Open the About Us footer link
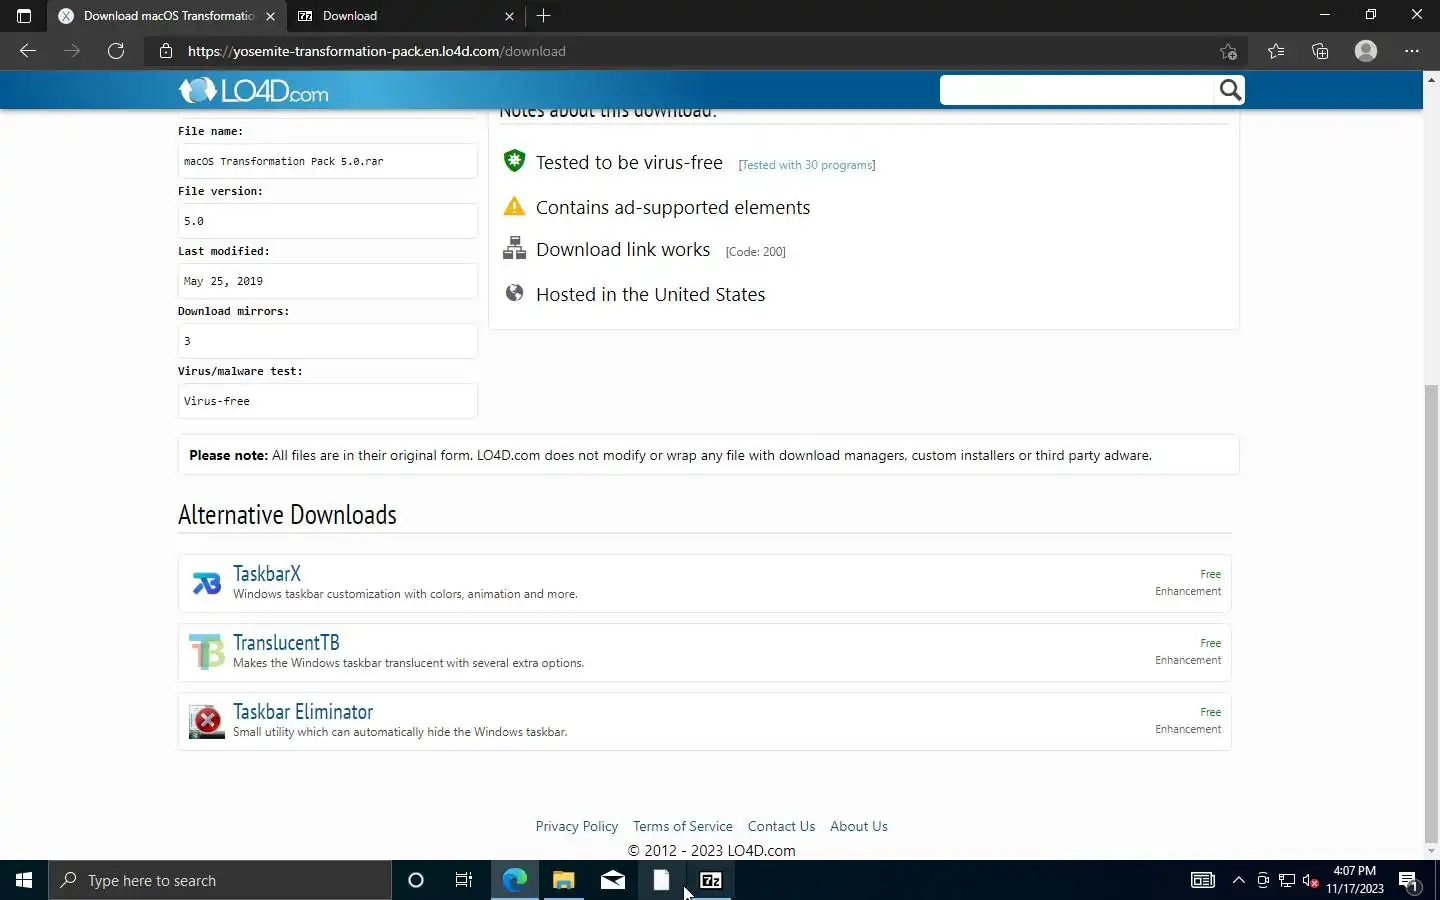Image resolution: width=1440 pixels, height=900 pixels. [x=859, y=826]
